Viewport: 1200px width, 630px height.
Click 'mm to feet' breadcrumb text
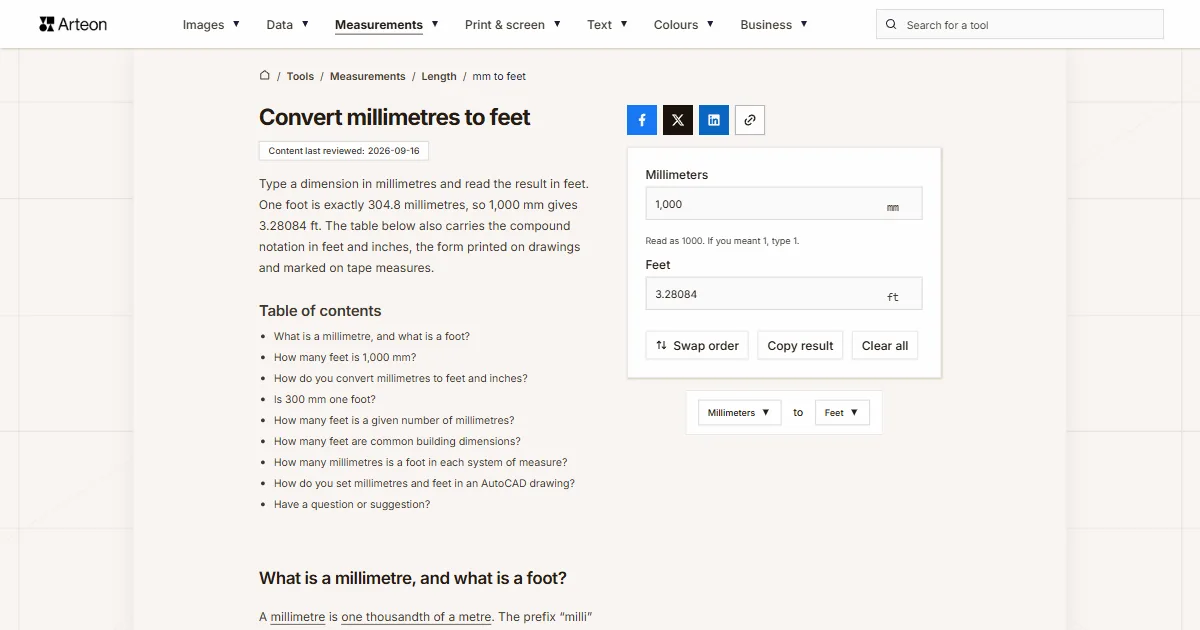pyautogui.click(x=499, y=76)
